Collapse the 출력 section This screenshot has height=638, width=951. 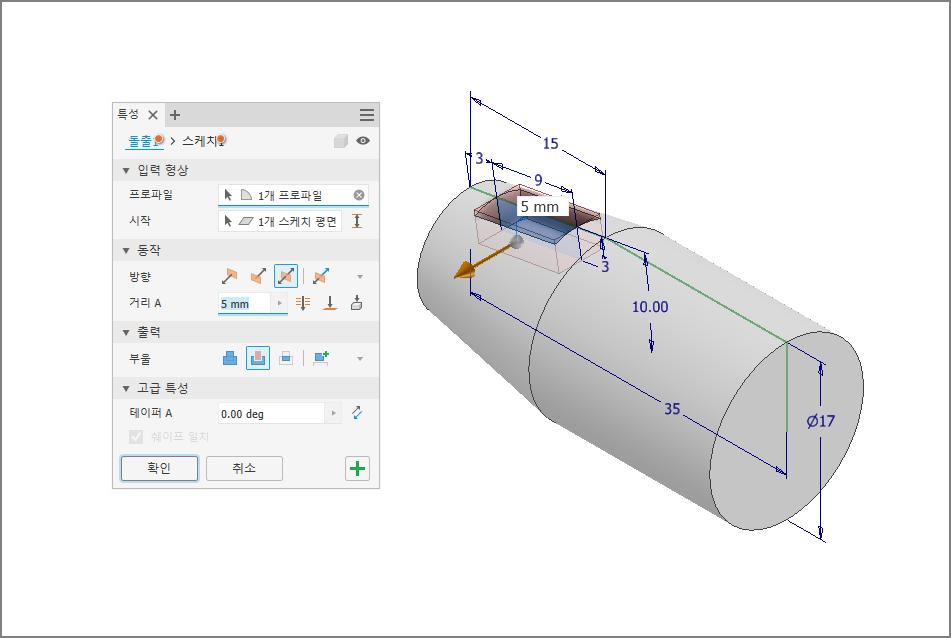coord(126,332)
